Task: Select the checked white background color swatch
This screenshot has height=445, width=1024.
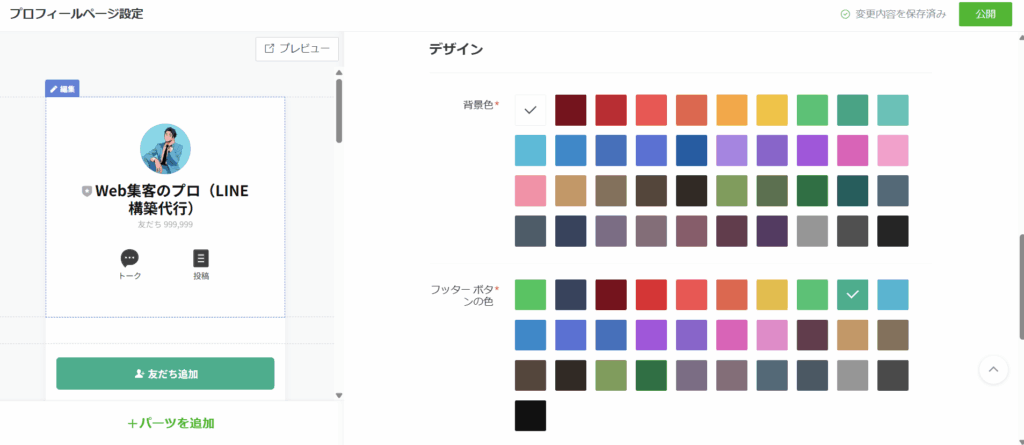Action: click(530, 110)
